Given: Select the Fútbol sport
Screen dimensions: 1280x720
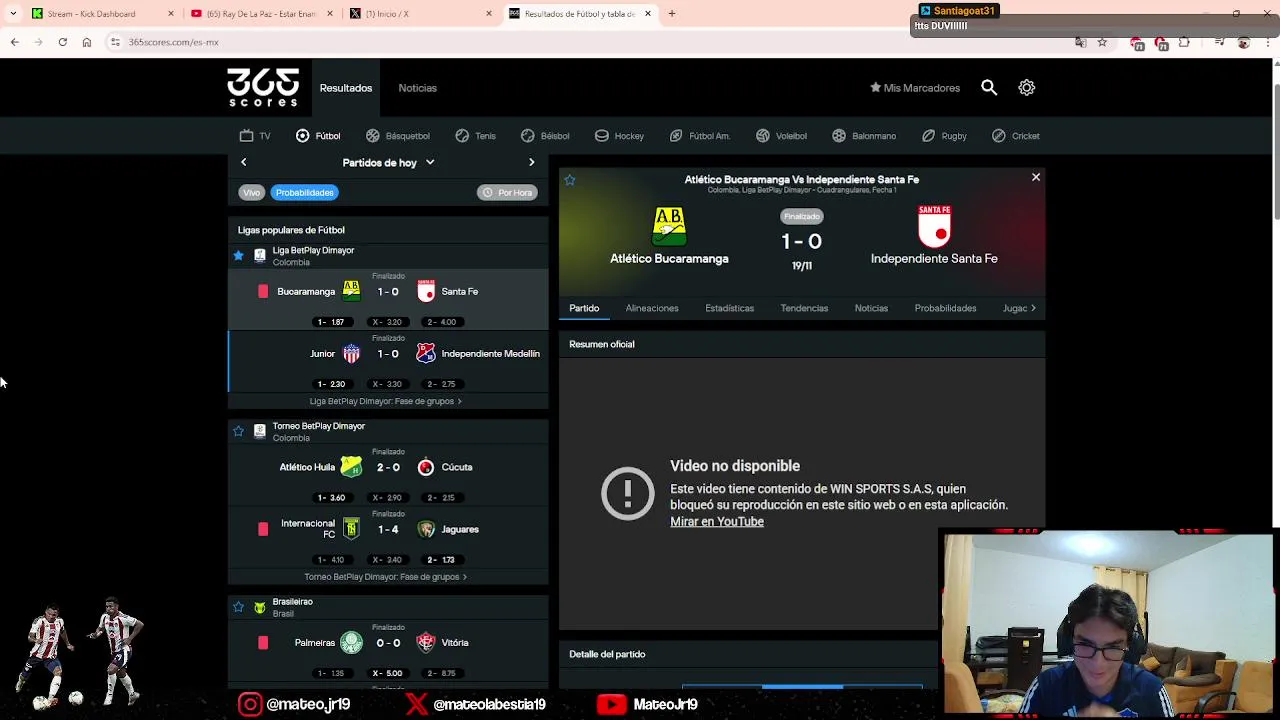Looking at the screenshot, I should pos(318,136).
